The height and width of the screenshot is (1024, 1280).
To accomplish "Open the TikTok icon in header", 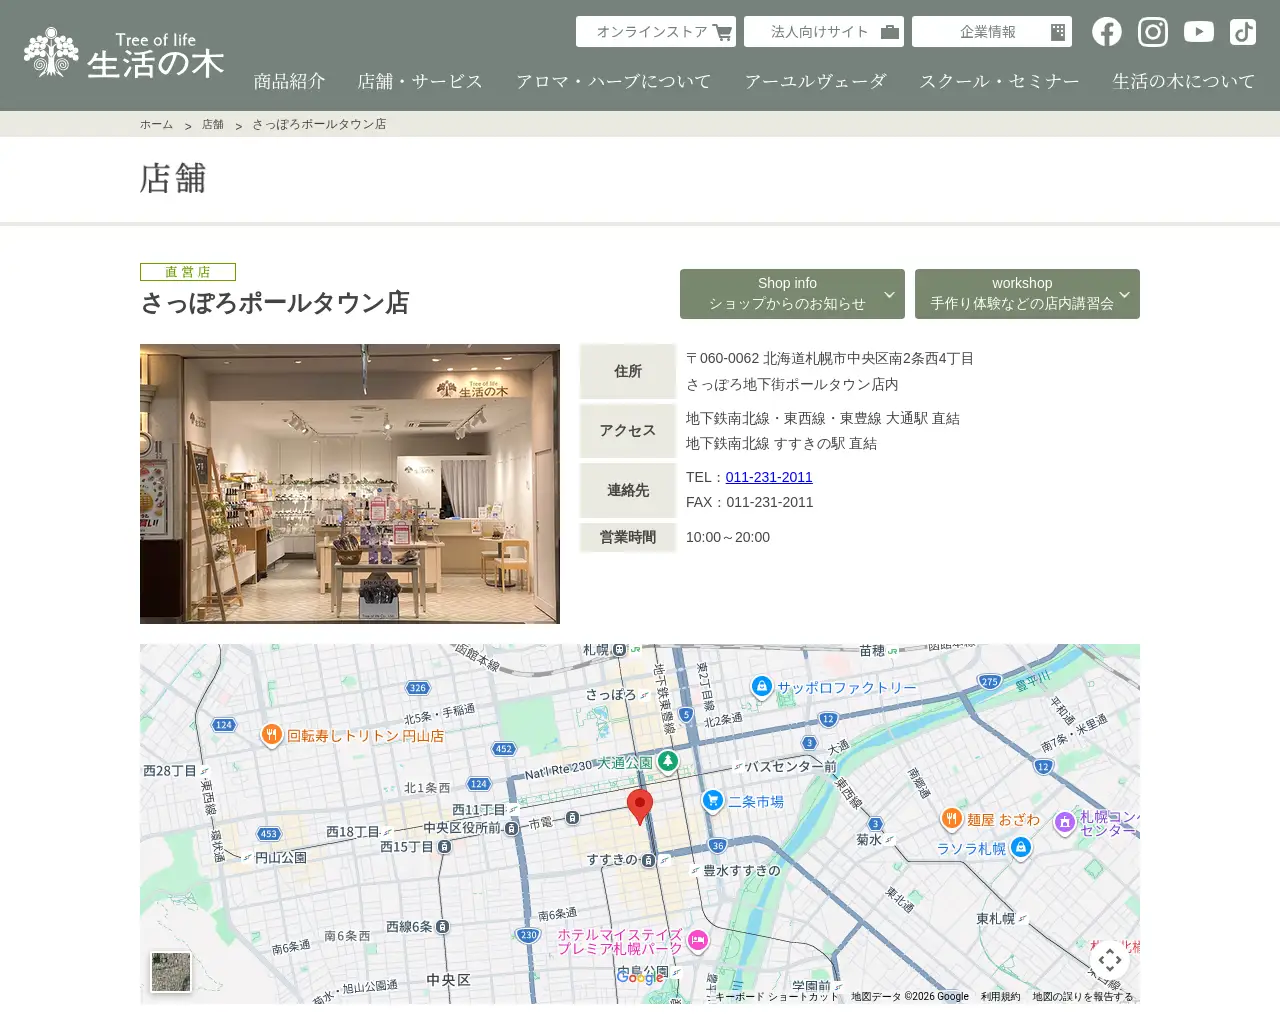I will (x=1243, y=32).
